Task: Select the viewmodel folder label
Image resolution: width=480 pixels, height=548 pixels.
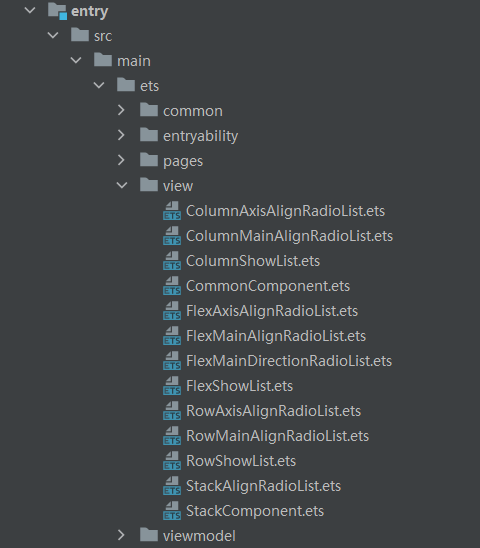Action: tap(199, 536)
